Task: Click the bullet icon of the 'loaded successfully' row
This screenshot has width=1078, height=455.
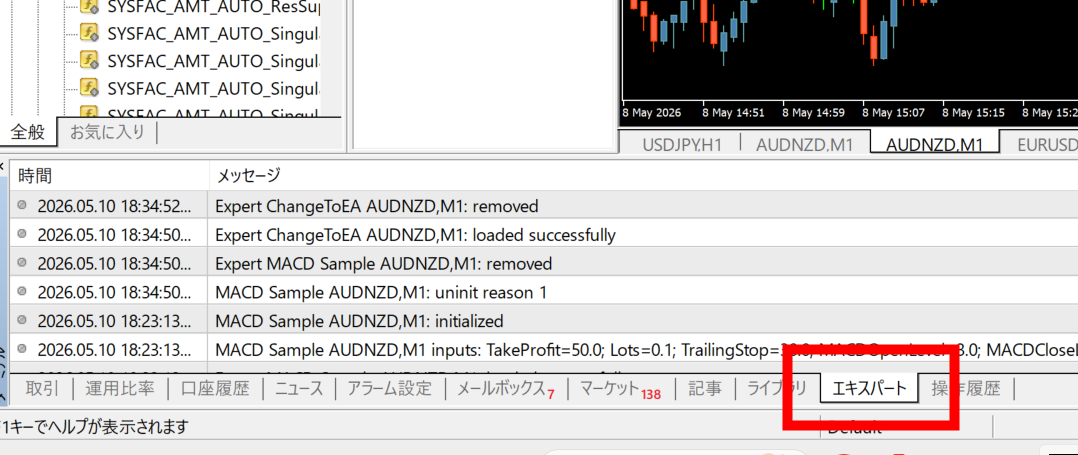Action: coord(22,234)
